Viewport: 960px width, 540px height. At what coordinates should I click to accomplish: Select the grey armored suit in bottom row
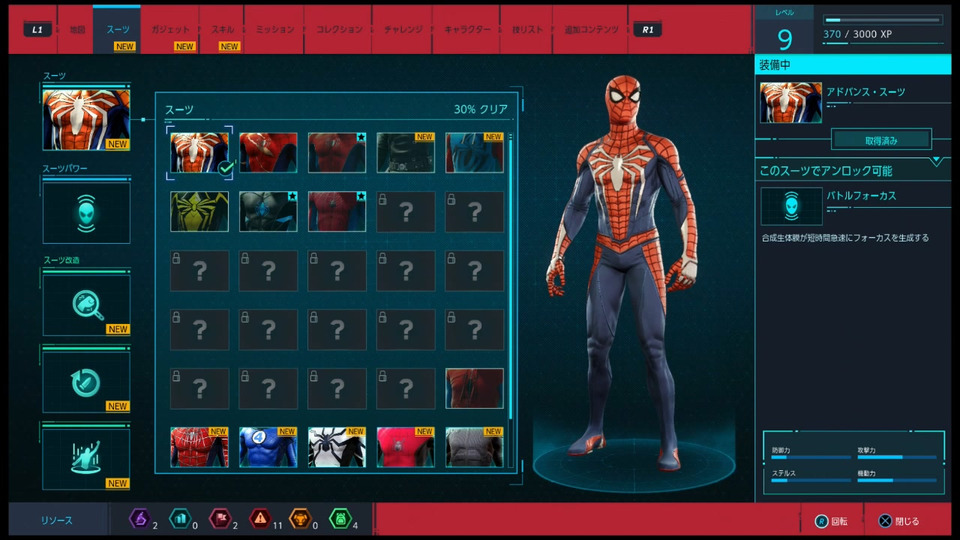pyautogui.click(x=474, y=447)
